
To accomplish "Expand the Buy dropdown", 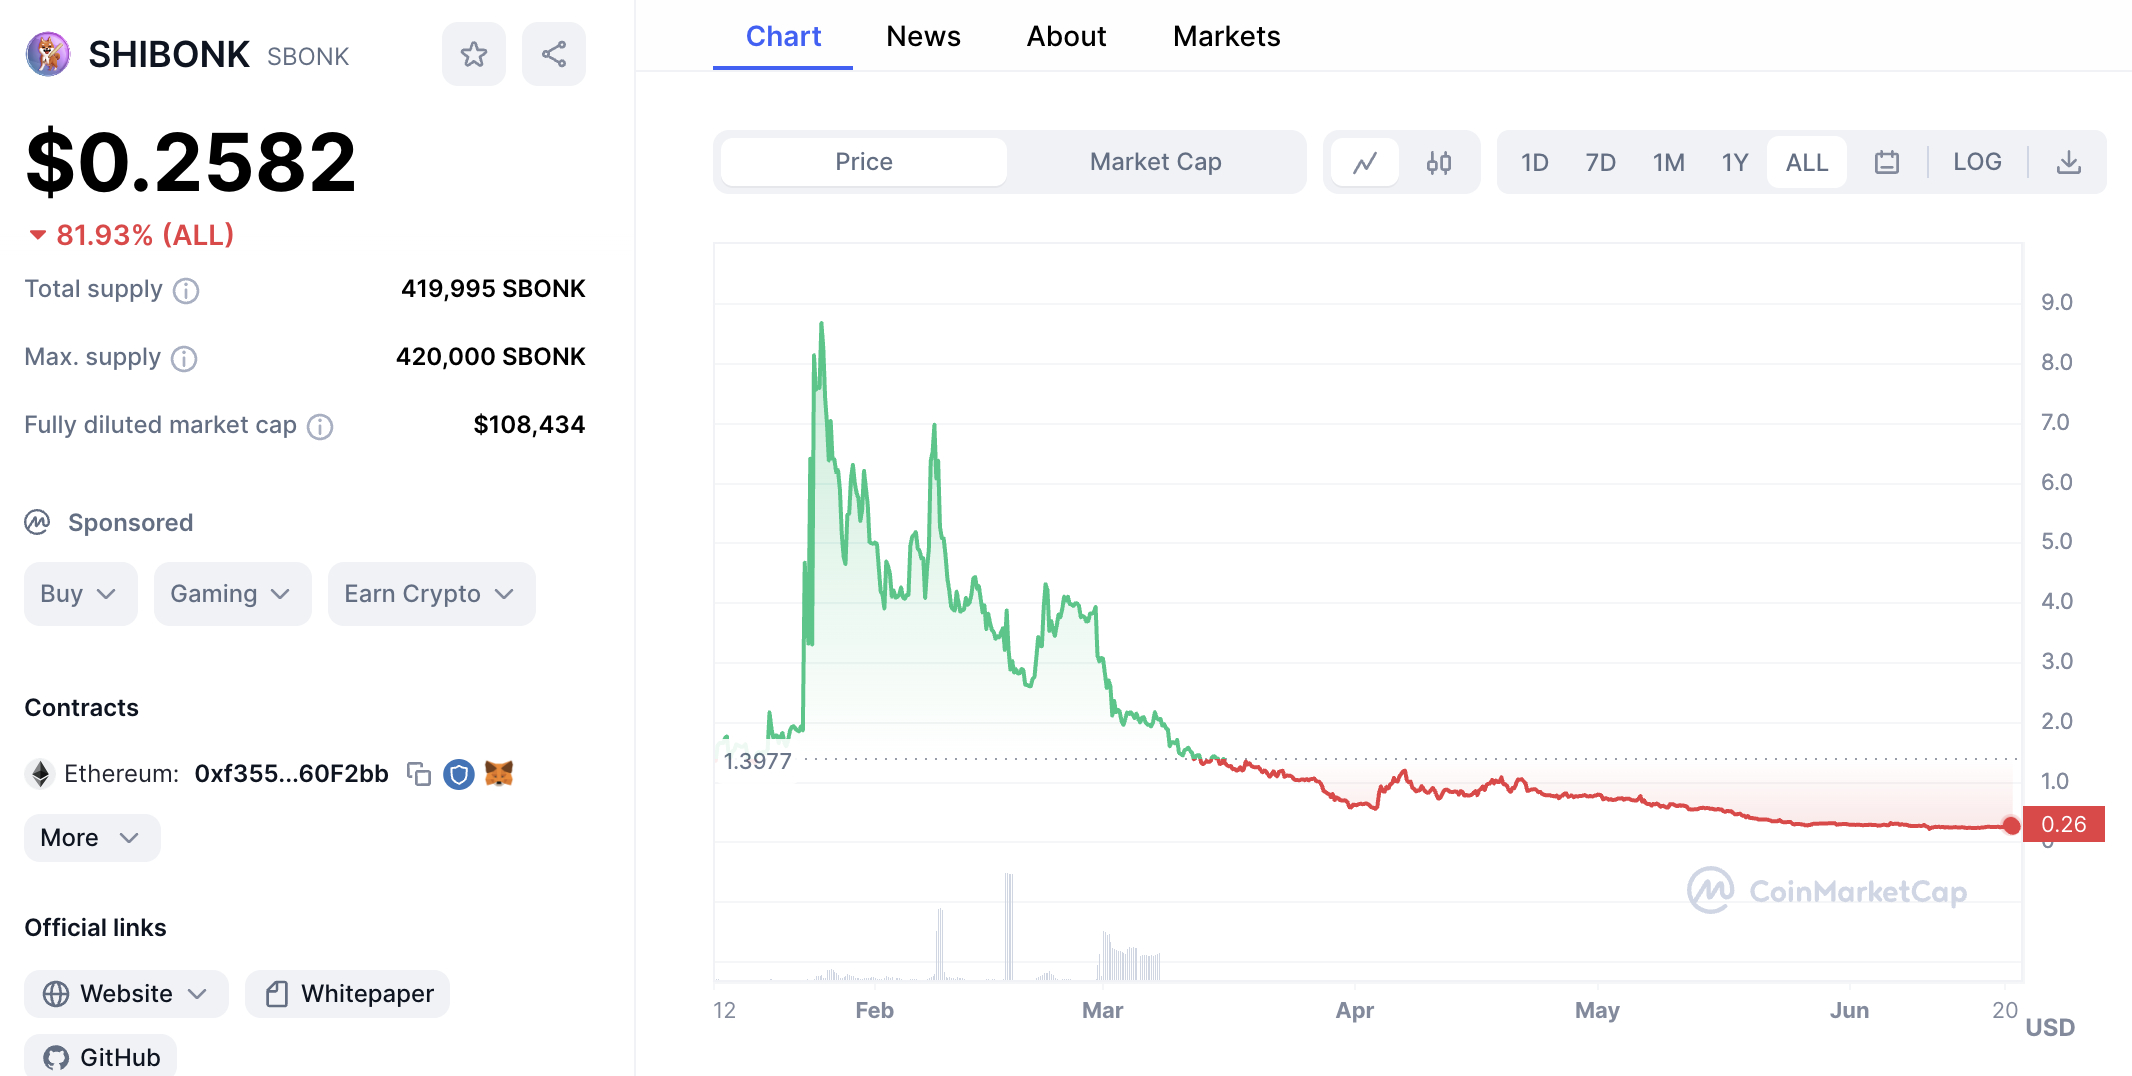I will pyautogui.click(x=80, y=594).
